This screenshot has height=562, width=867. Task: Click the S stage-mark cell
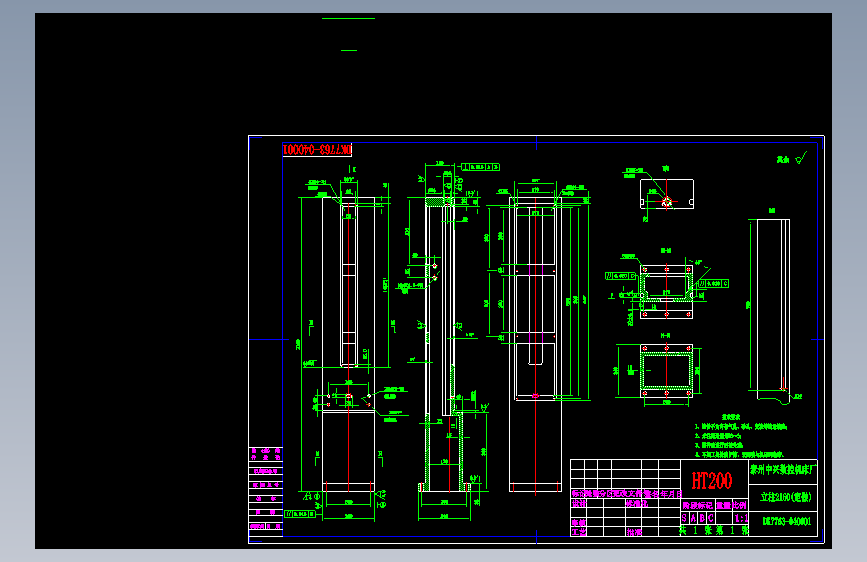tap(685, 518)
